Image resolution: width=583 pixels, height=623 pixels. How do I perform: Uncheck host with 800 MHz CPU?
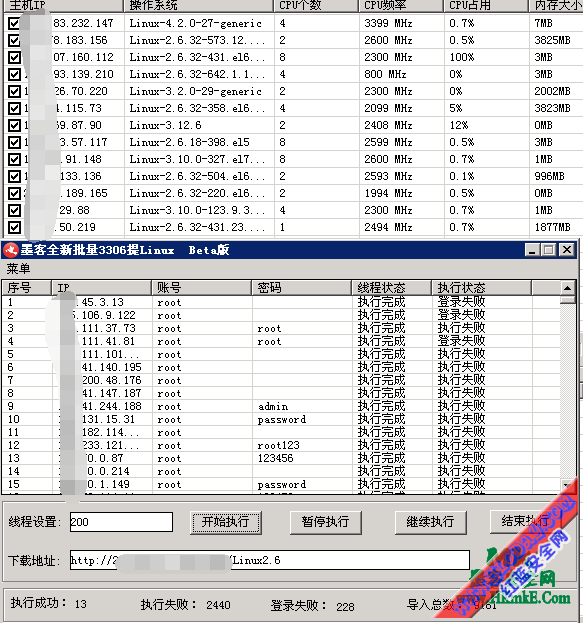tap(14, 74)
